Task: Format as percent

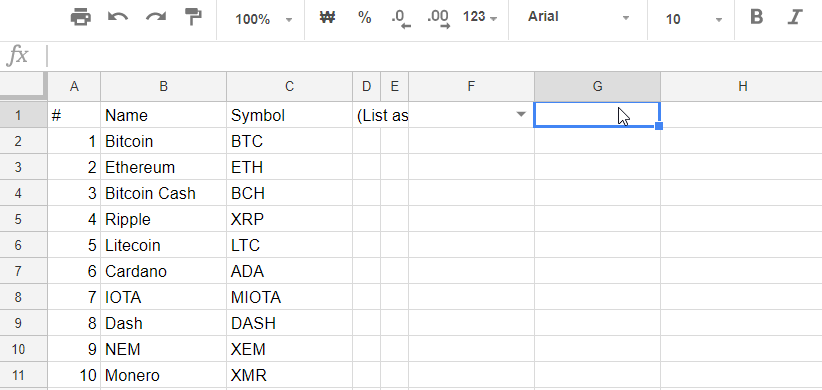Action: point(364,18)
